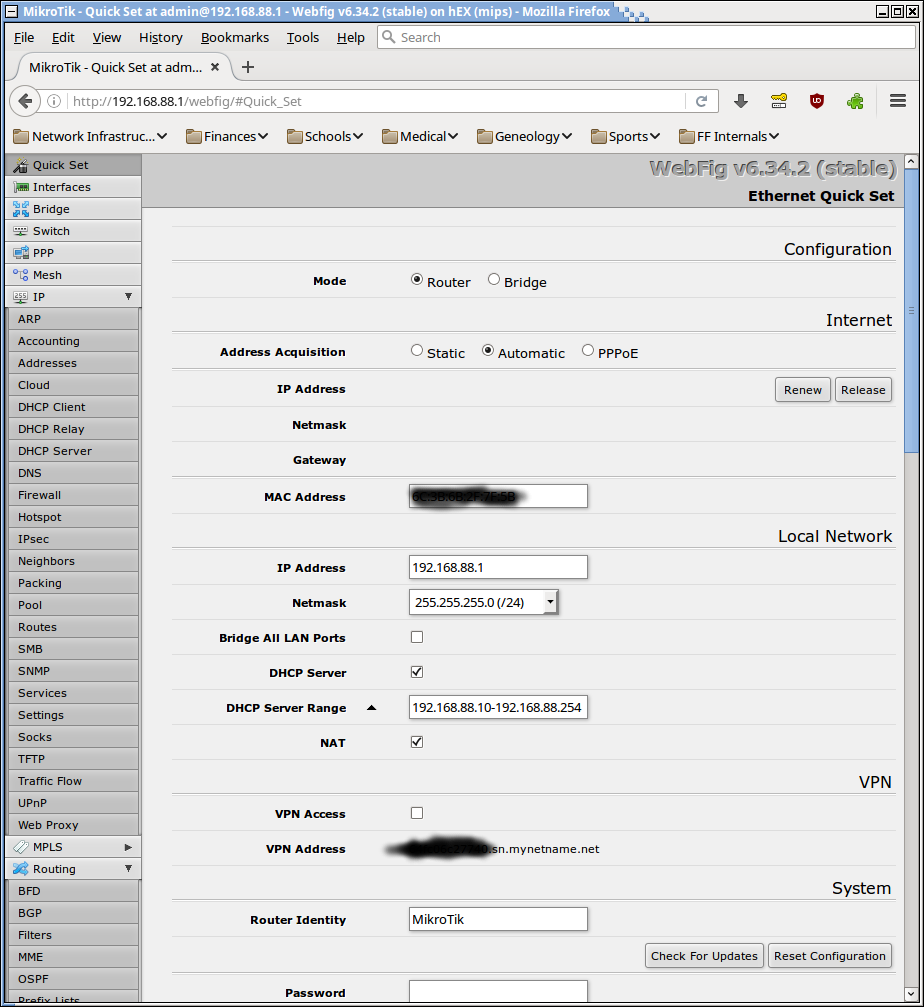The height and width of the screenshot is (1007, 924).
Task: Open the Netmask dropdown
Action: pyautogui.click(x=483, y=602)
